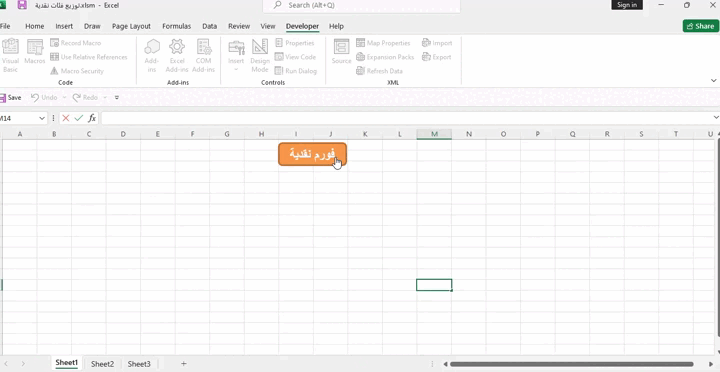Screen dimensions: 720x372
Task: Click XML Export
Action: click(436, 57)
